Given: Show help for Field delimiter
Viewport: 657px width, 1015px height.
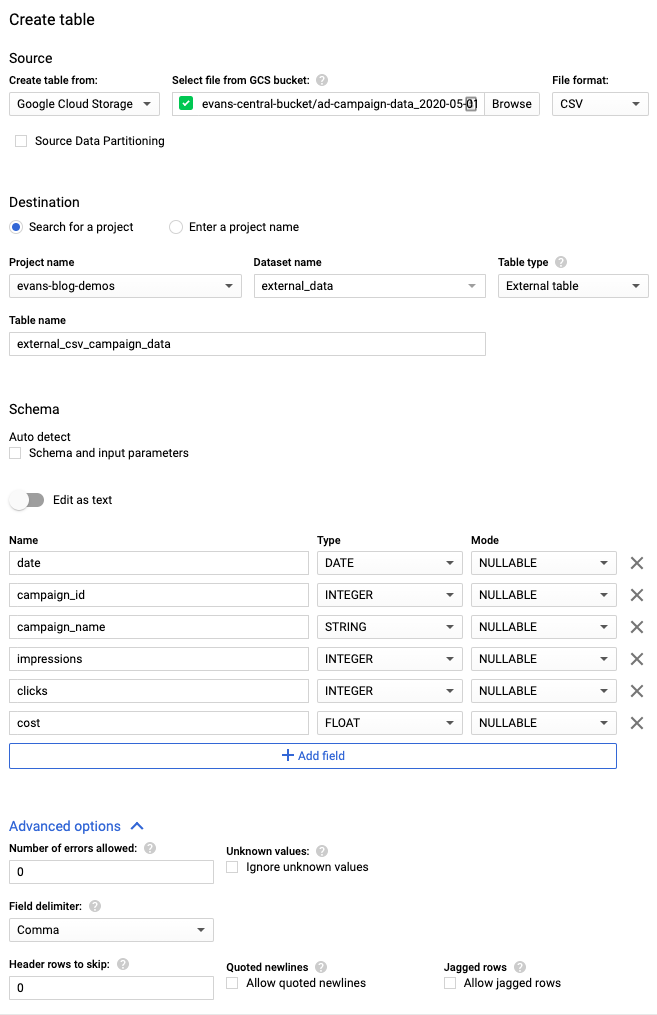Looking at the screenshot, I should pyautogui.click(x=95, y=906).
